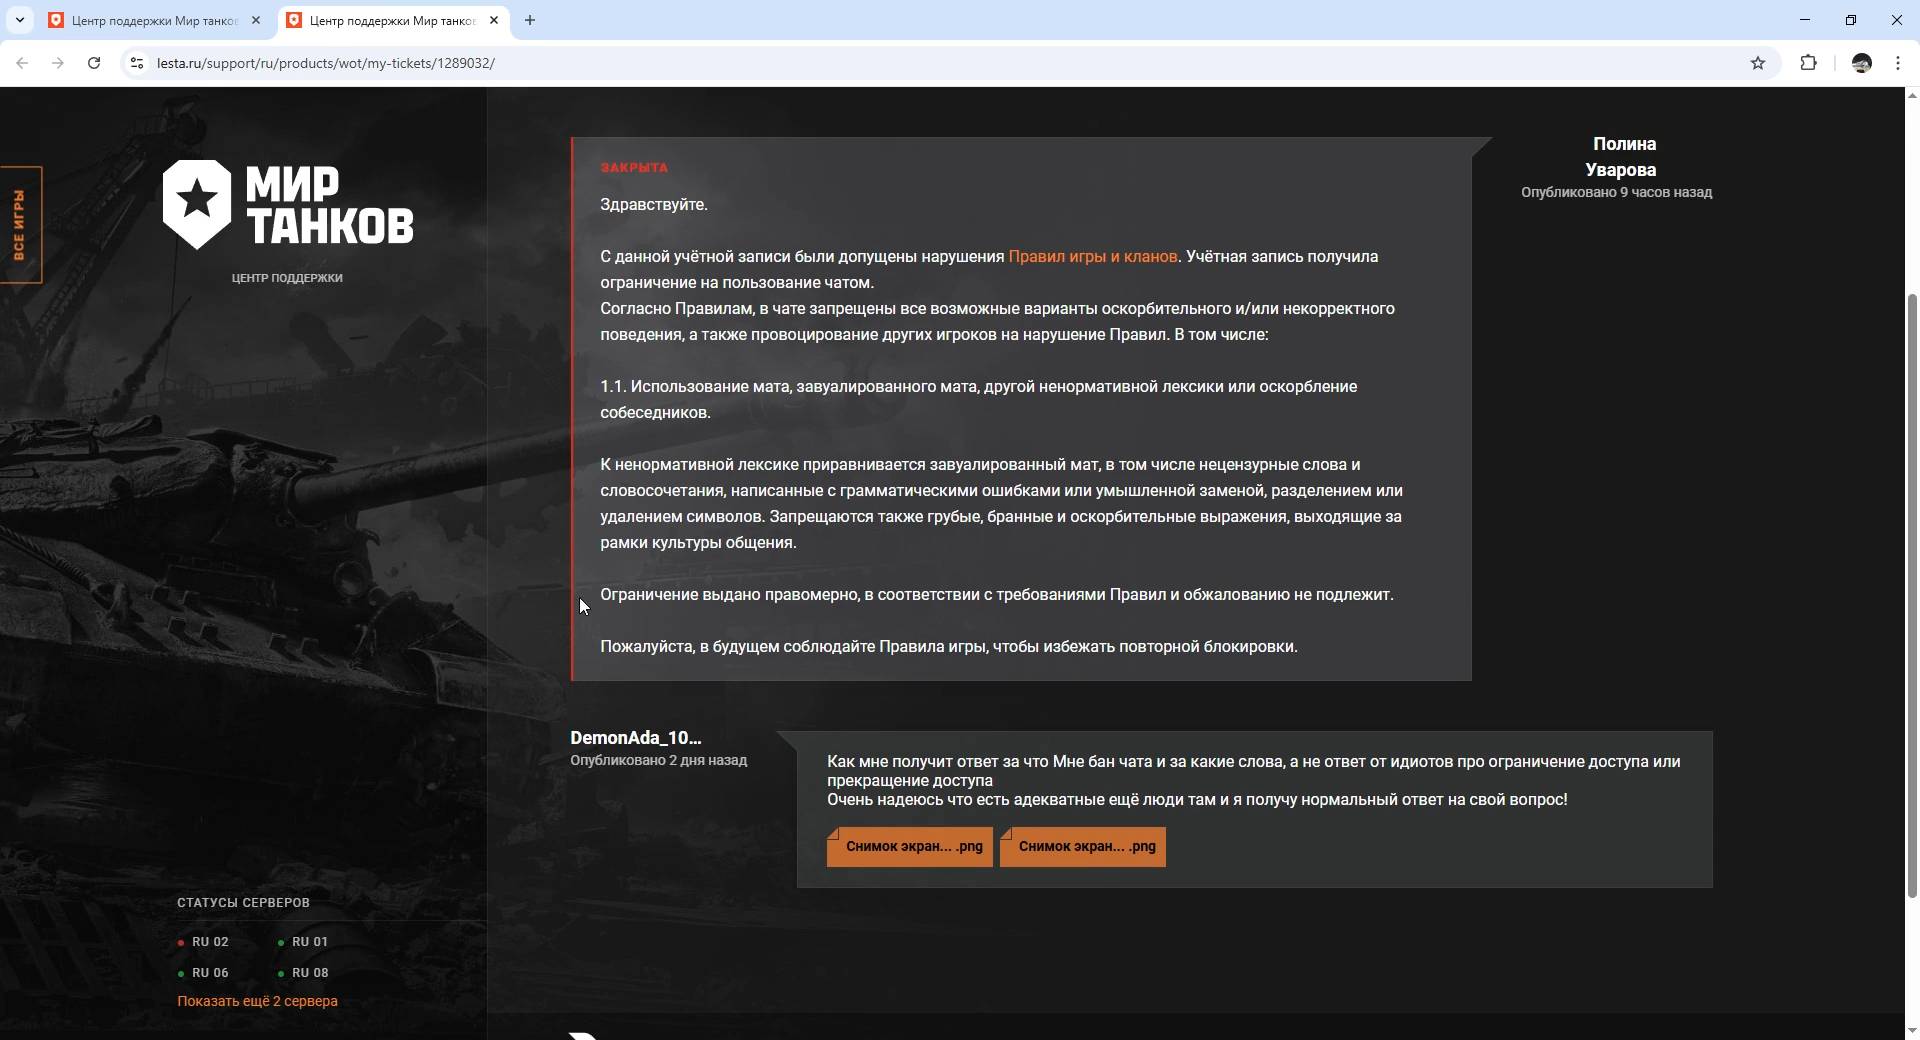Click the scrollbar up arrow
Image resolution: width=1920 pixels, height=1040 pixels.
pos(1912,95)
